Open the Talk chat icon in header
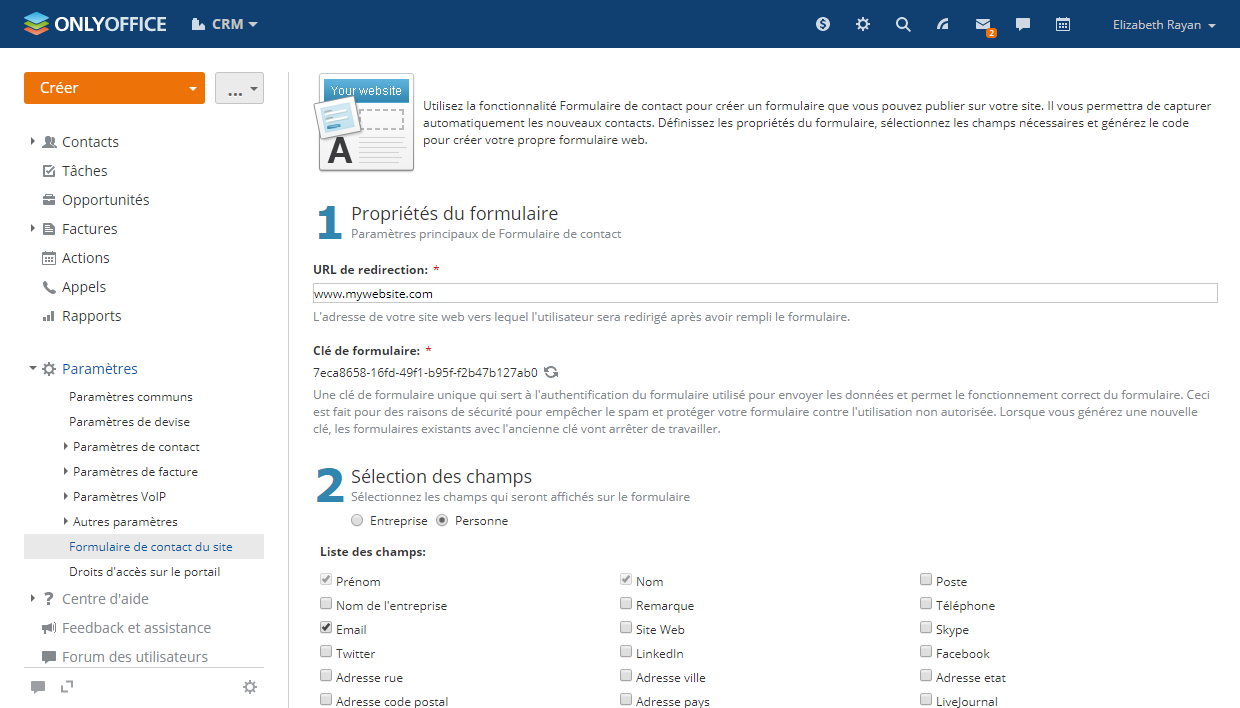This screenshot has height=708, width=1240. coord(1023,25)
